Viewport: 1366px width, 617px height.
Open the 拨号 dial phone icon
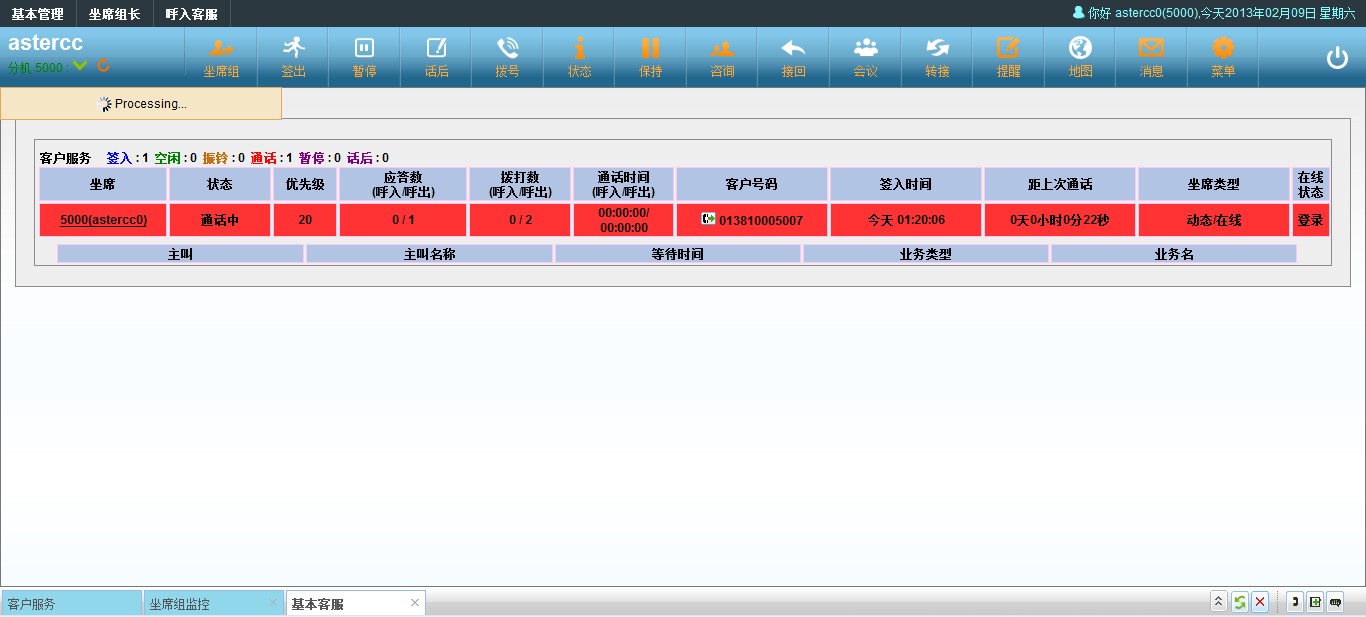click(x=508, y=48)
